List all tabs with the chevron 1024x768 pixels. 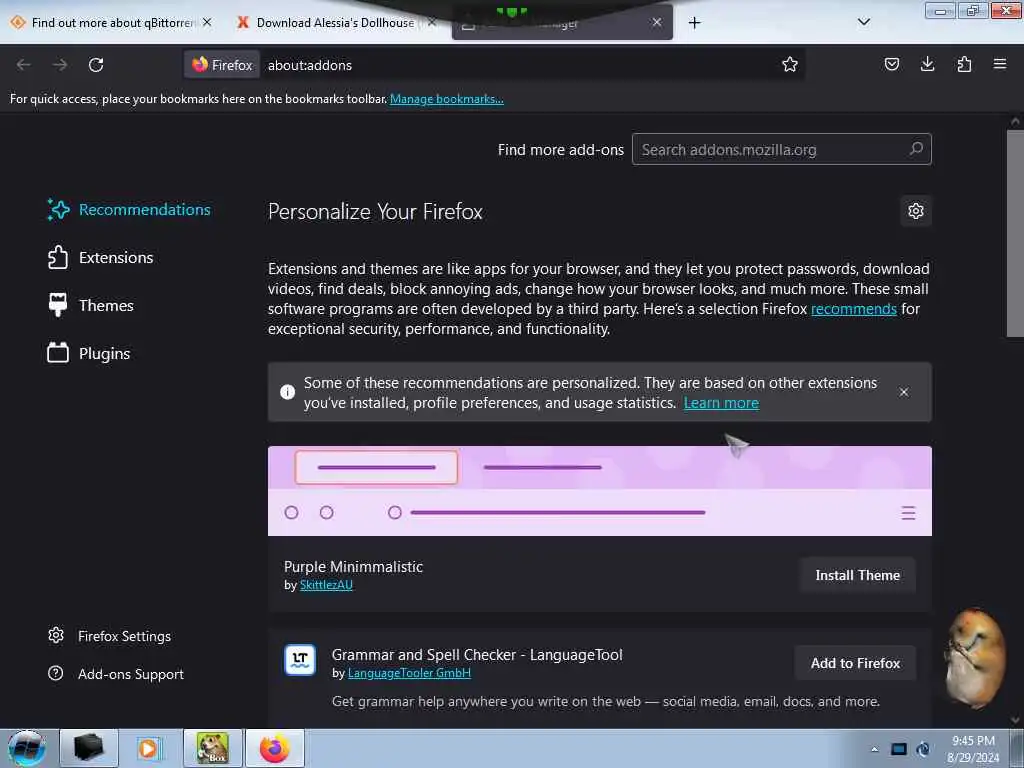point(863,22)
